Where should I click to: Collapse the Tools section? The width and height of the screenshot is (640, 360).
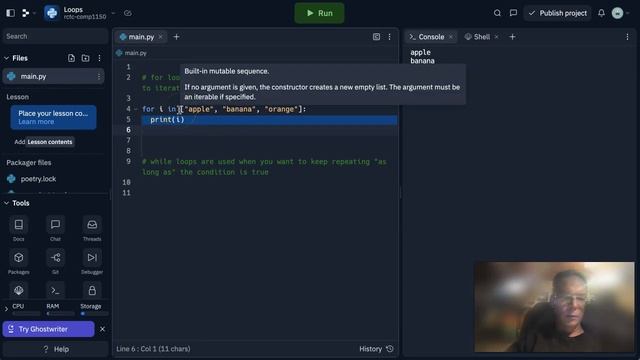click(7, 203)
